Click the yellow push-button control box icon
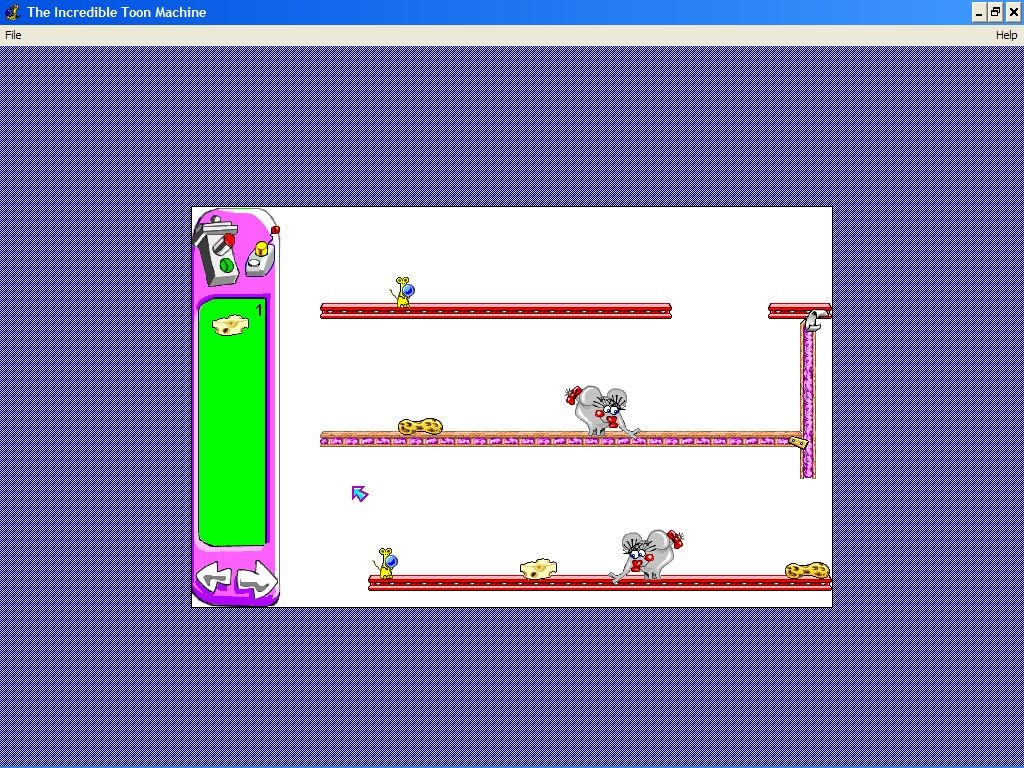 (x=260, y=259)
